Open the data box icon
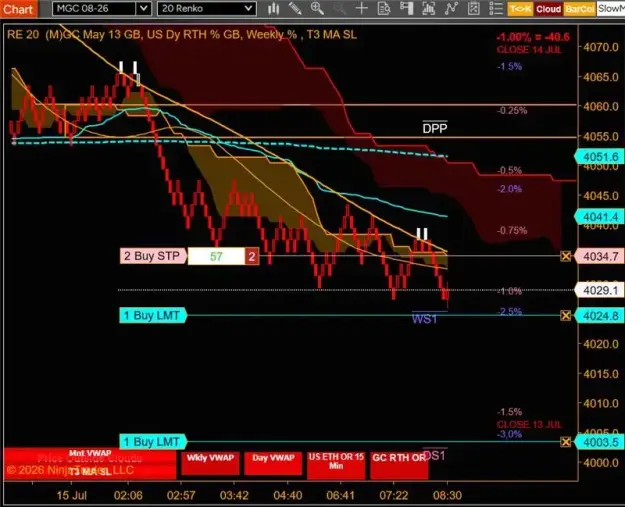 pos(384,8)
